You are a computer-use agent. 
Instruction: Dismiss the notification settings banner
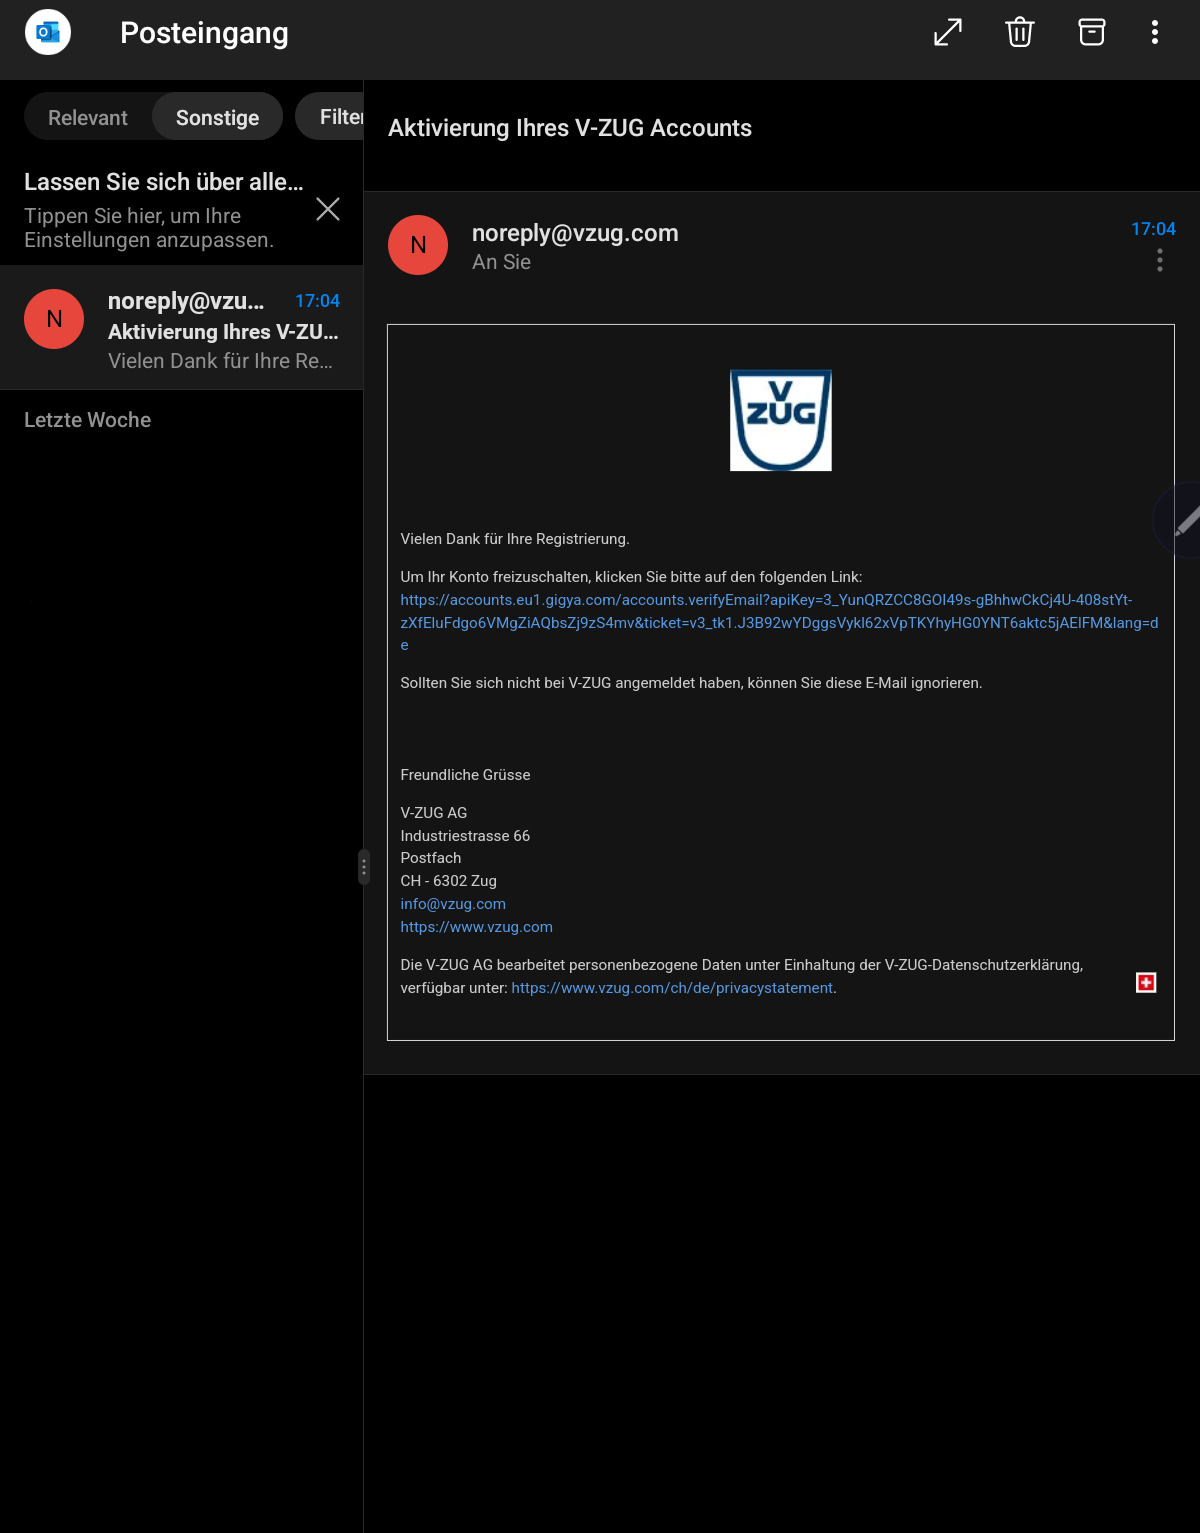(328, 209)
